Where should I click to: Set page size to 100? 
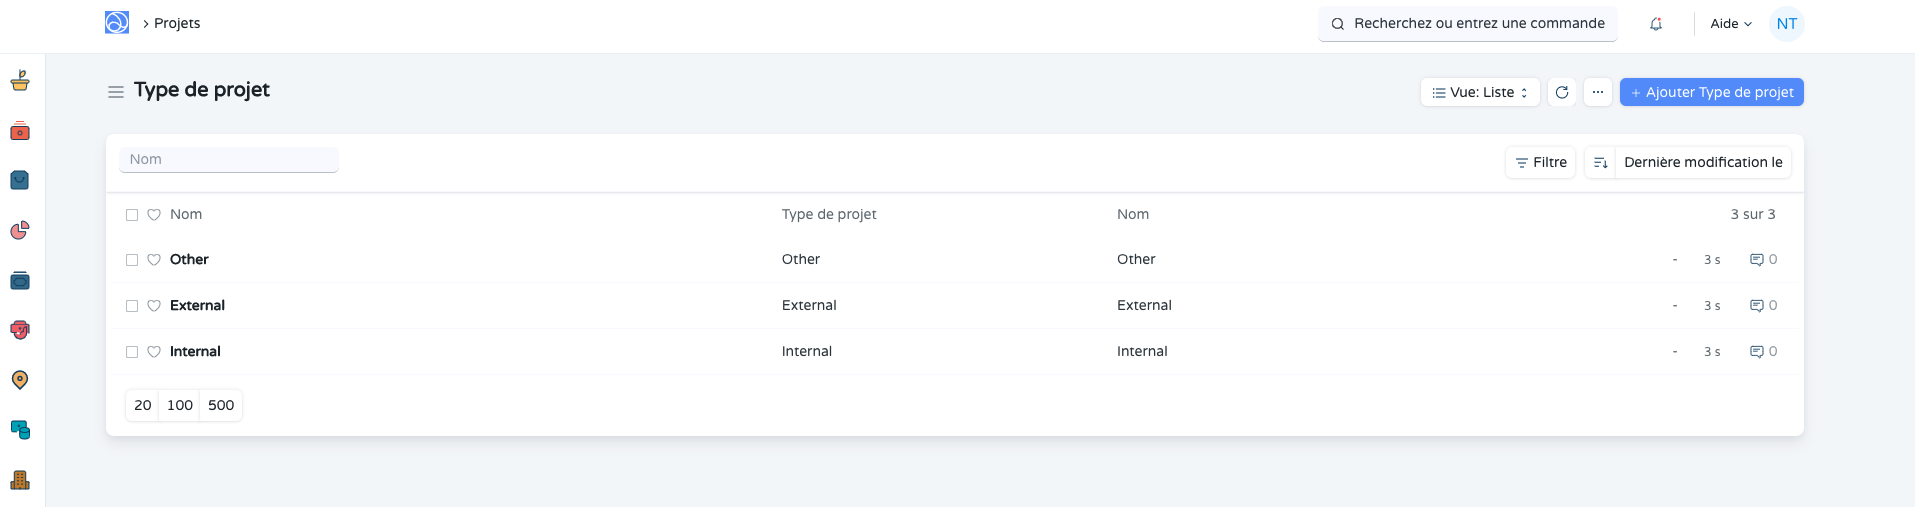pos(180,405)
